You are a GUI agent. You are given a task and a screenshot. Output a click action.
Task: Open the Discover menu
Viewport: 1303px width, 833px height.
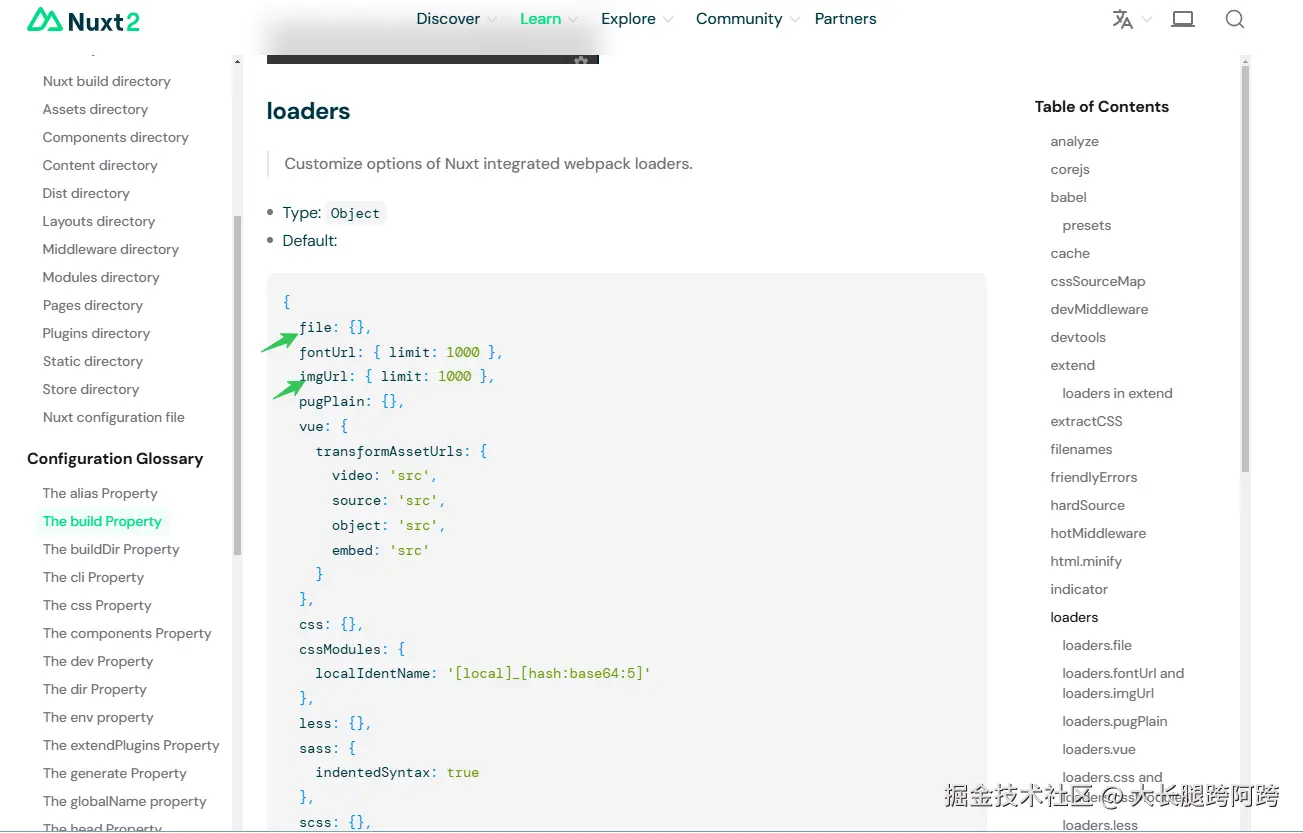[x=448, y=19]
